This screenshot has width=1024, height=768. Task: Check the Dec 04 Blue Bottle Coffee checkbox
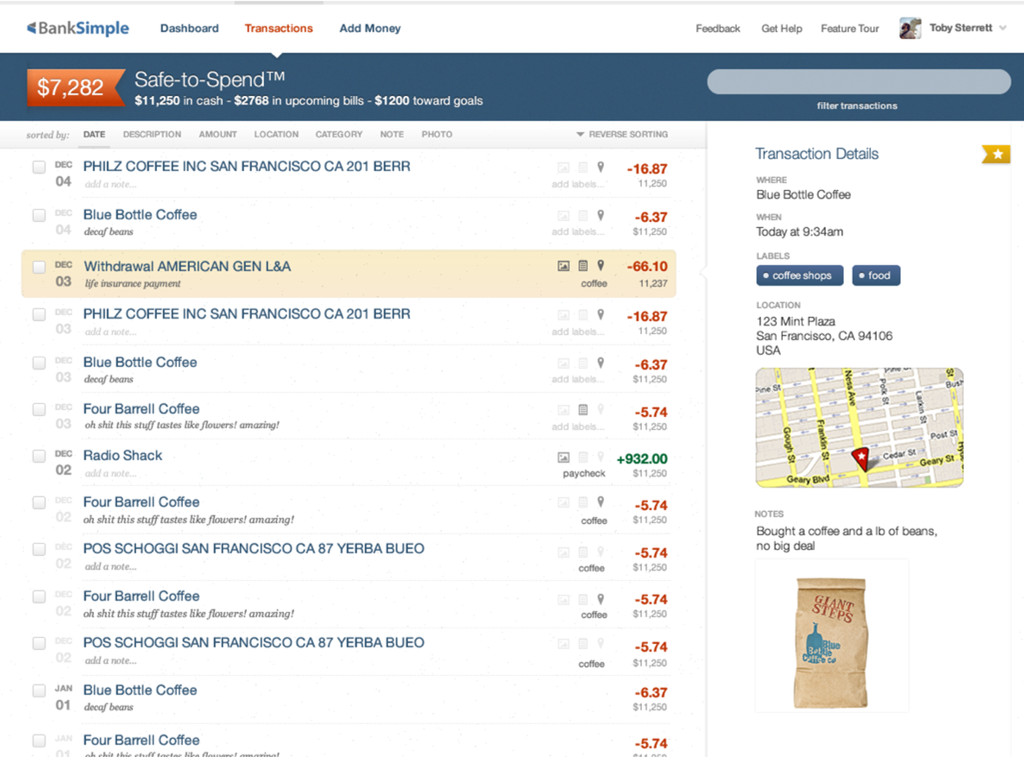point(39,215)
